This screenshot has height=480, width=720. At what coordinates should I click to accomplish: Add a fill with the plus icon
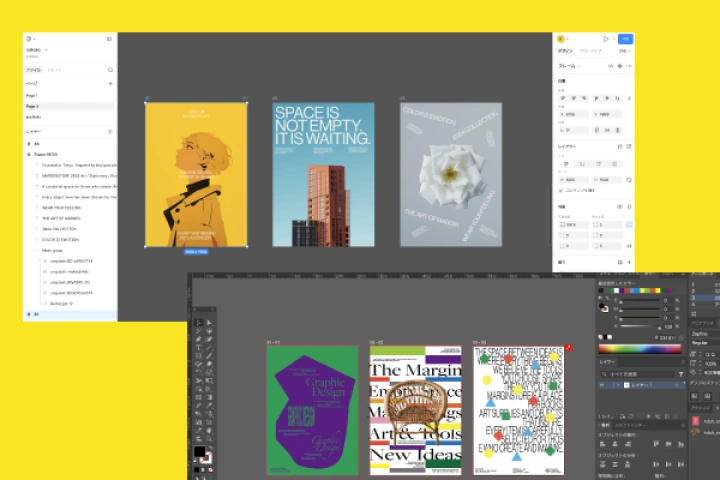point(629,262)
